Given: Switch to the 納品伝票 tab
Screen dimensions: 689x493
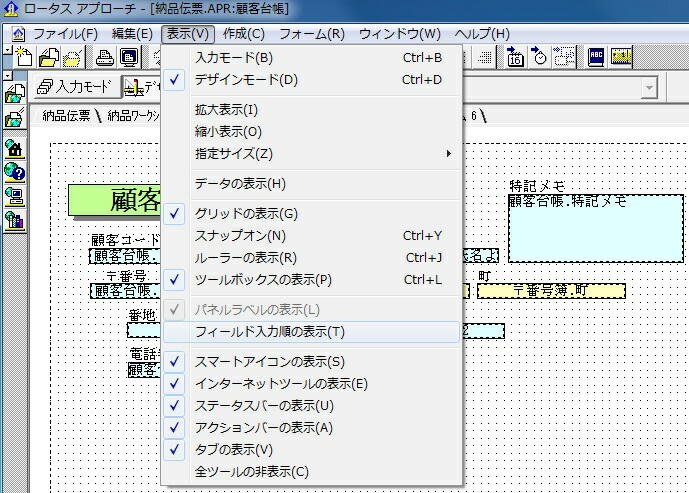Looking at the screenshot, I should [x=66, y=116].
